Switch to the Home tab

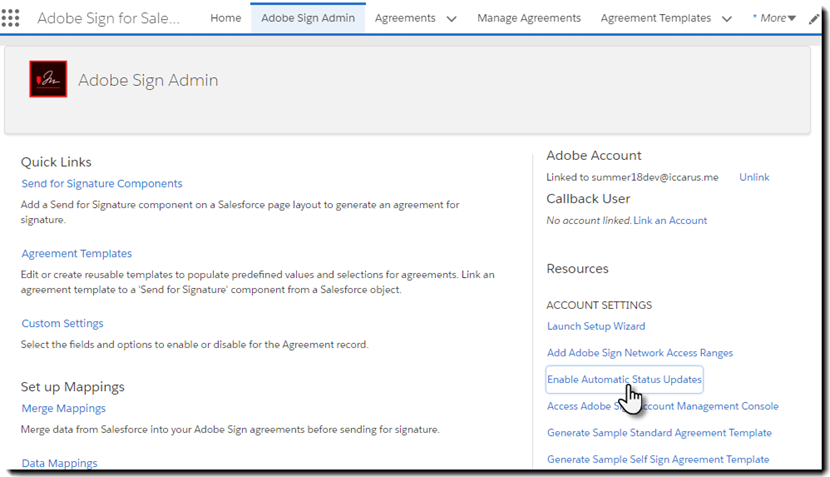[226, 18]
